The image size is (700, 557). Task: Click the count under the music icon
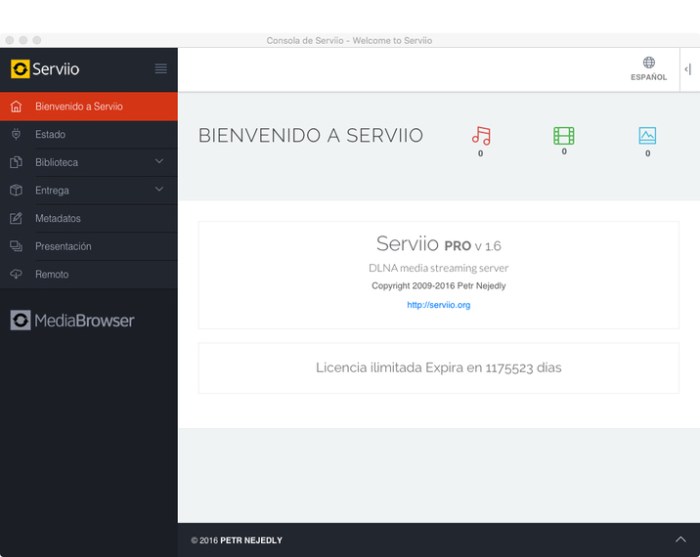point(480,154)
